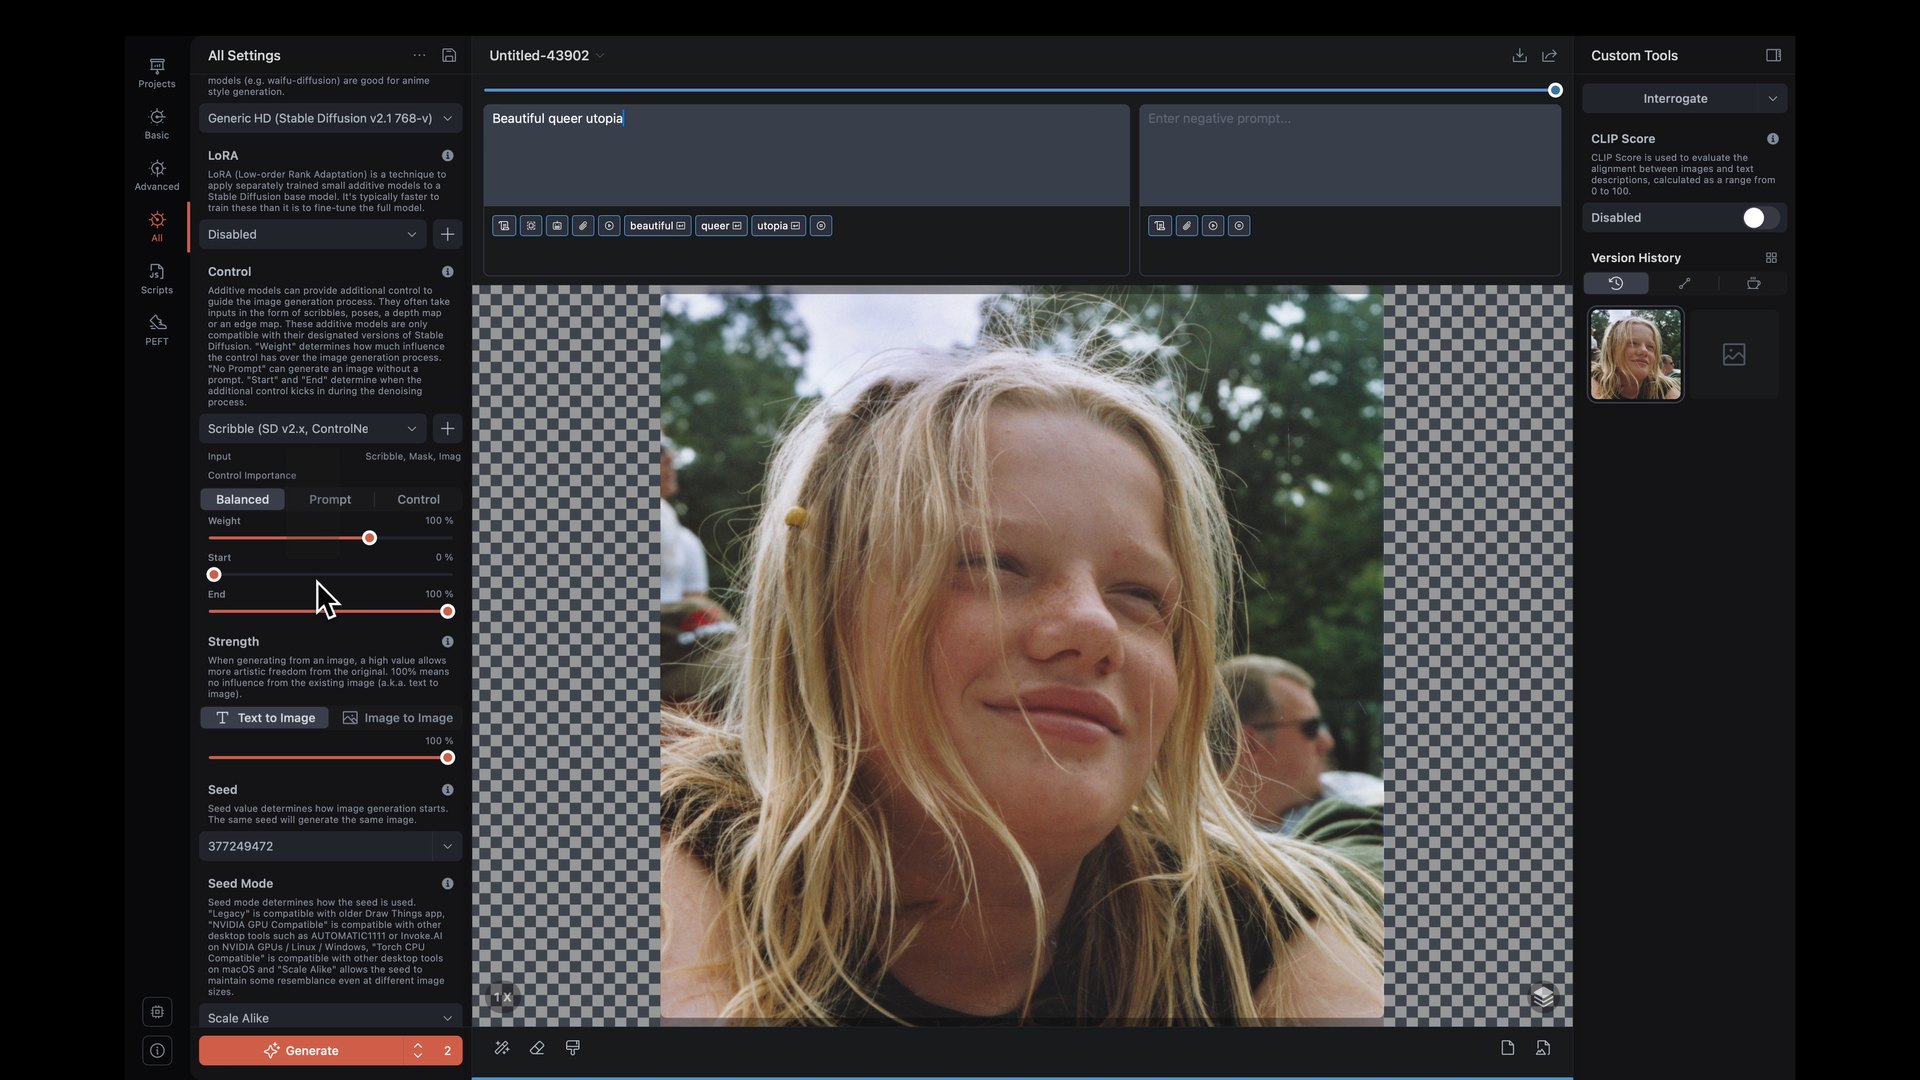Click the scroll icon under the negative prompt

pos(1160,226)
